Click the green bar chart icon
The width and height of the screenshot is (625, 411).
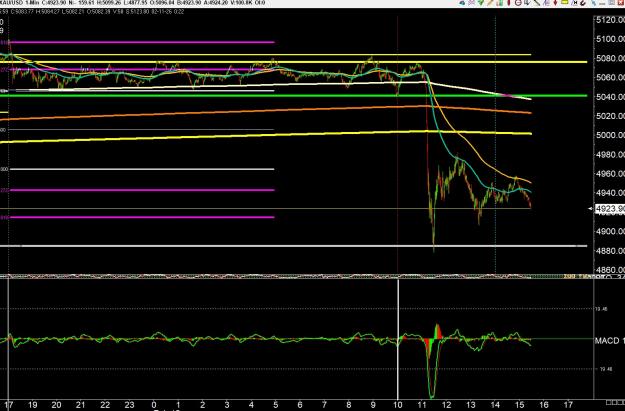500,2
